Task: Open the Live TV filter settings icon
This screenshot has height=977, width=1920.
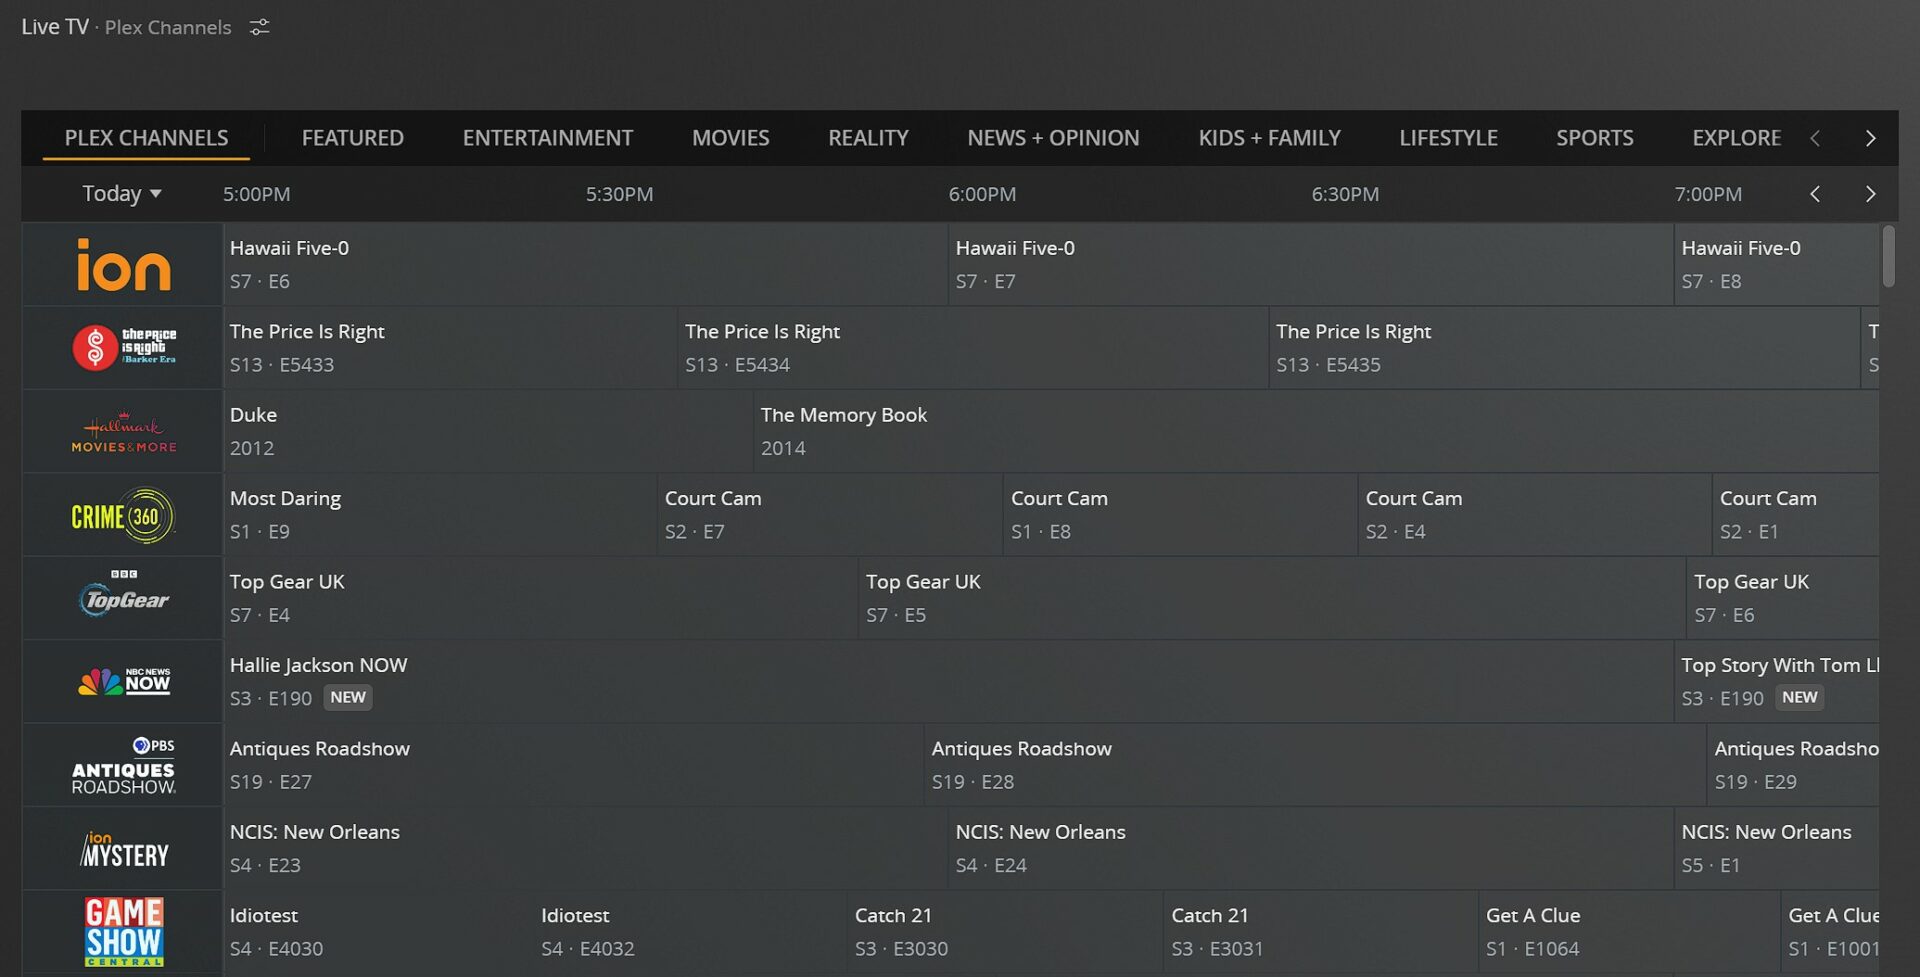Action: [x=259, y=27]
